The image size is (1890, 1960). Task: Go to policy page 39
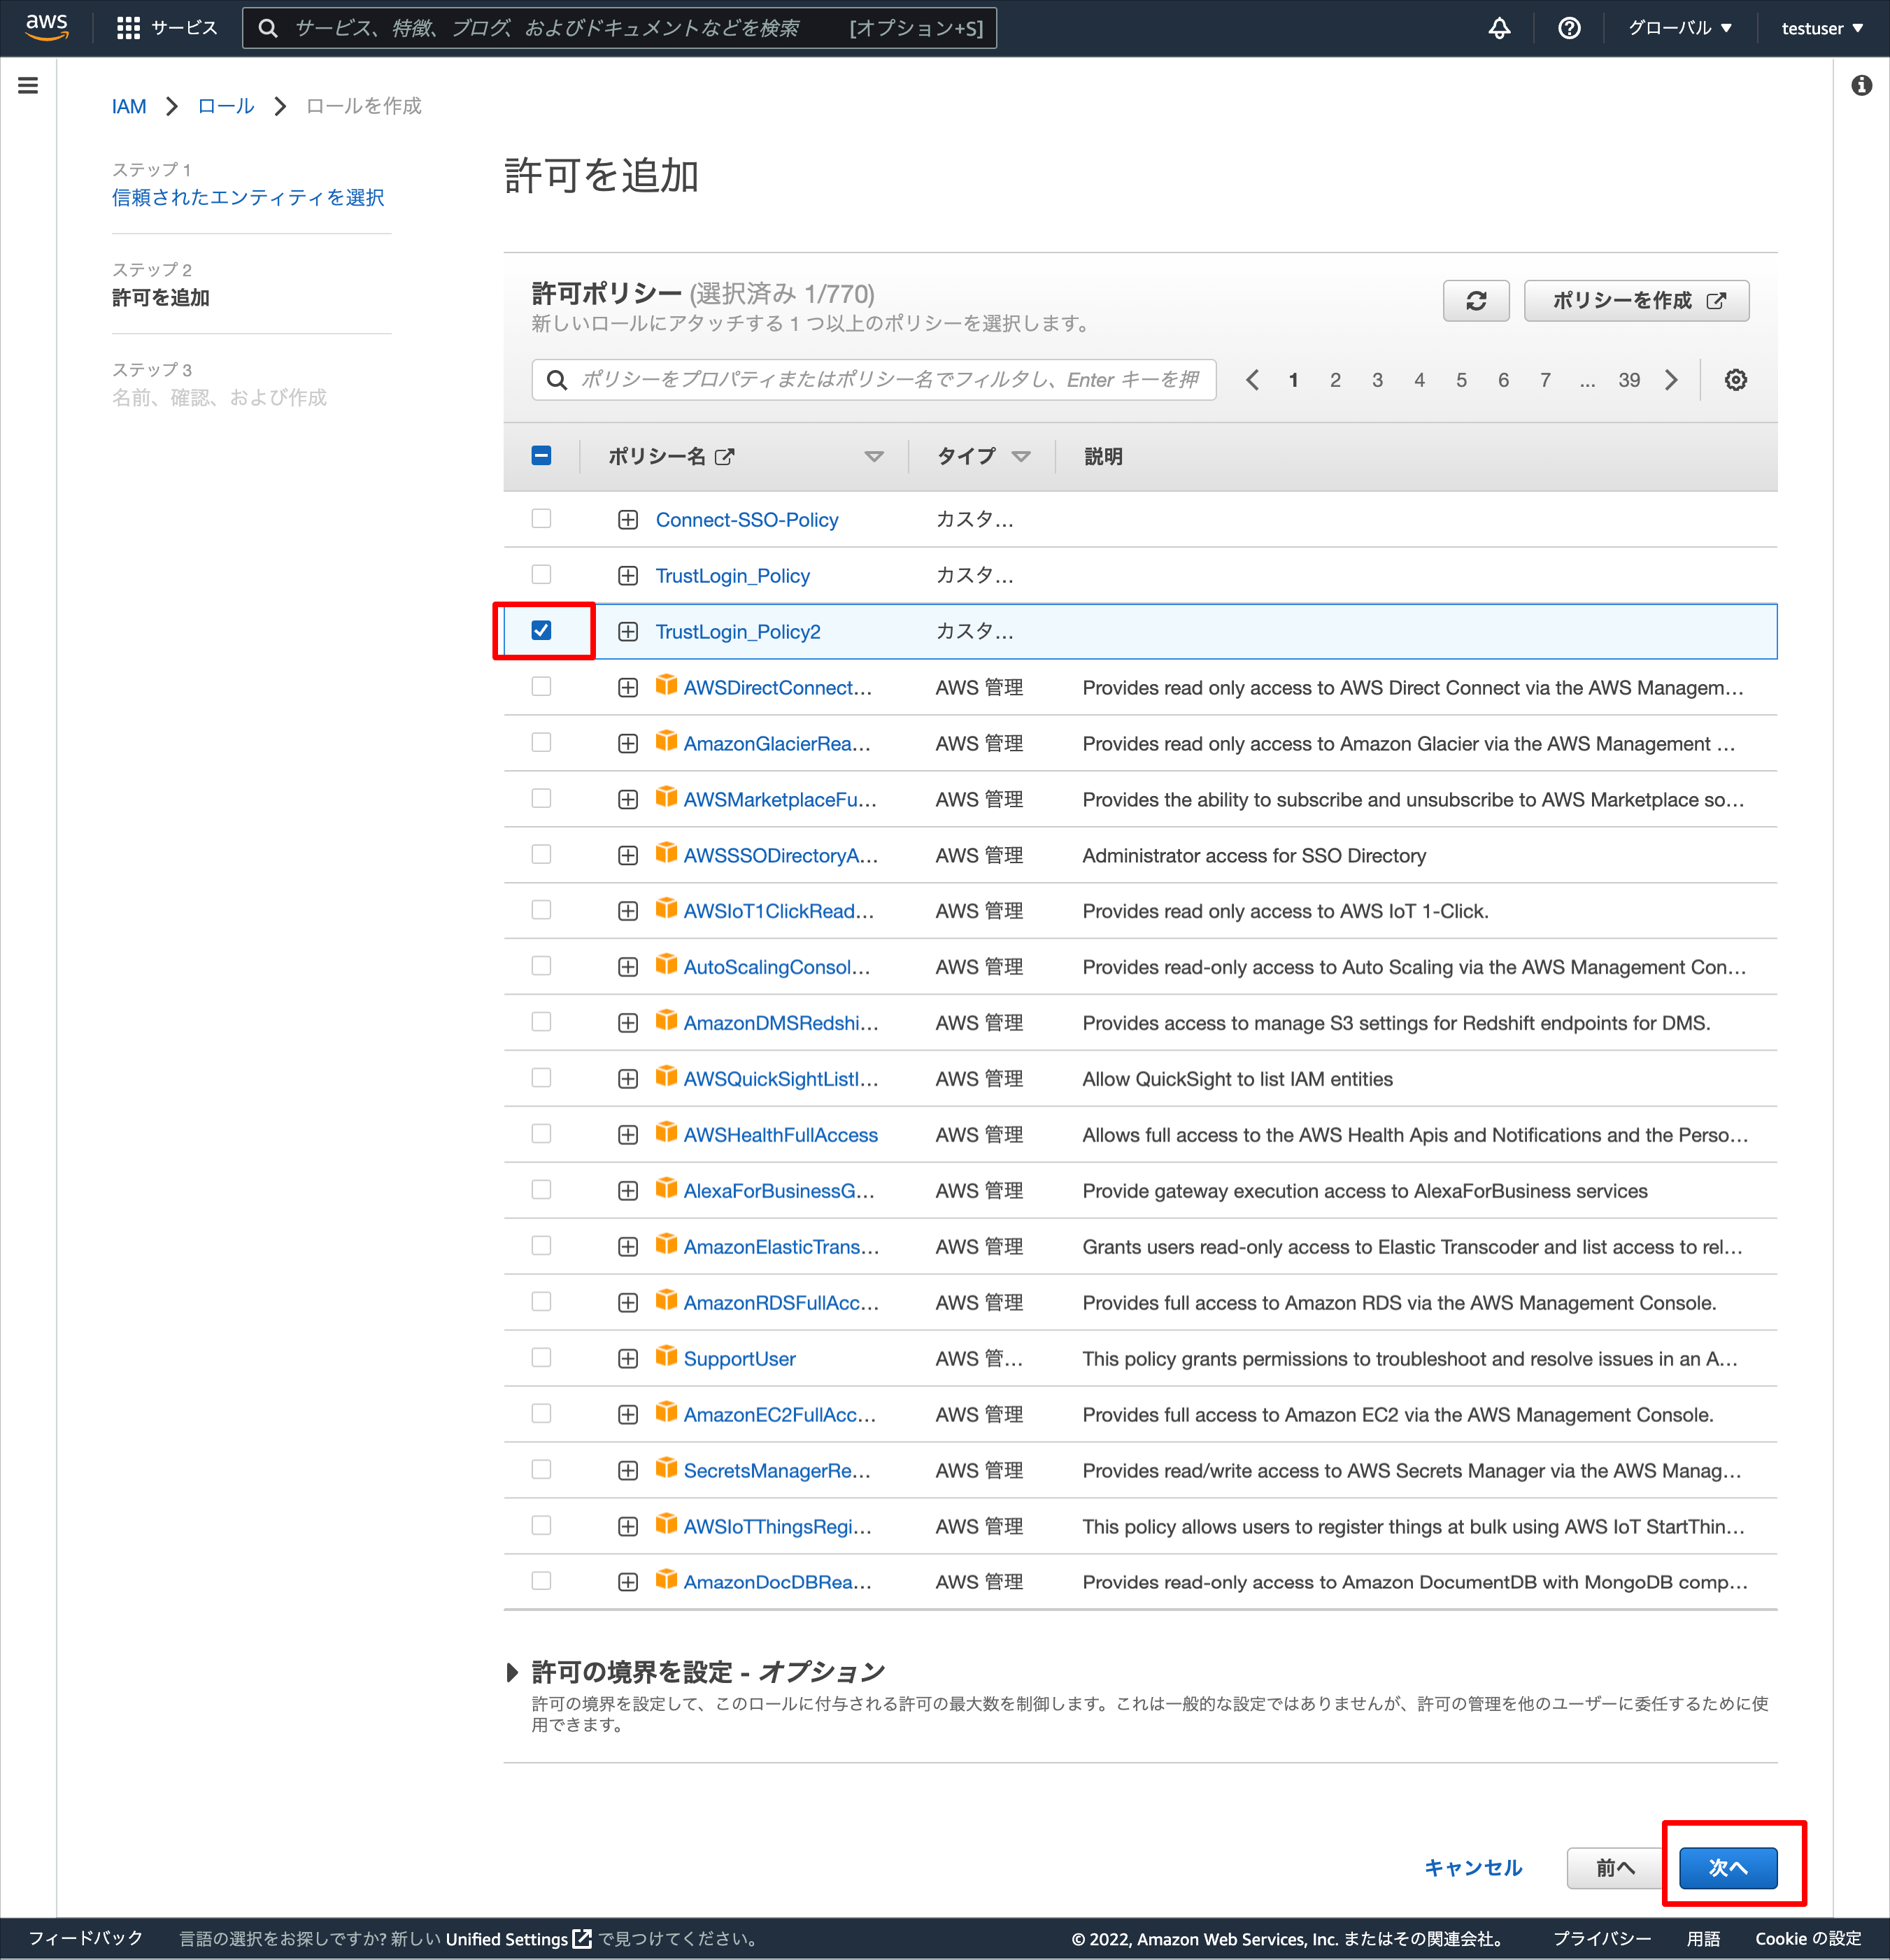[x=1629, y=380]
